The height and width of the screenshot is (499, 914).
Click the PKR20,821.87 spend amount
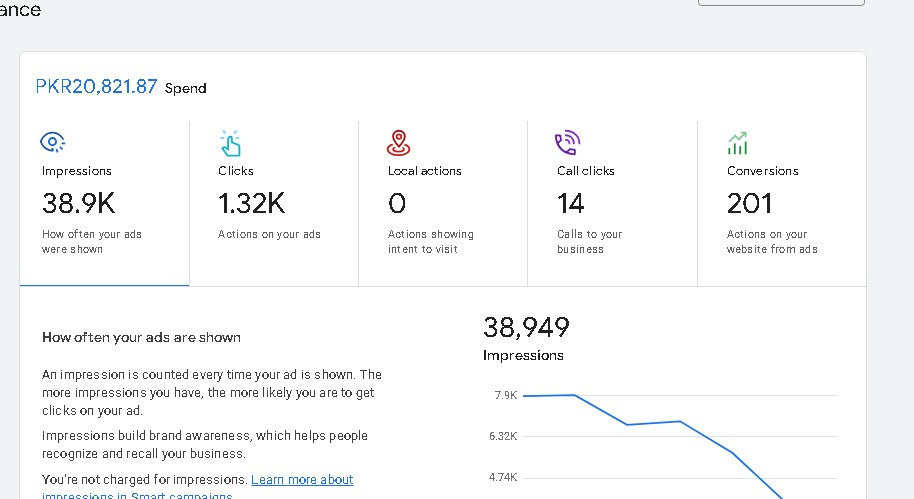[x=96, y=87]
